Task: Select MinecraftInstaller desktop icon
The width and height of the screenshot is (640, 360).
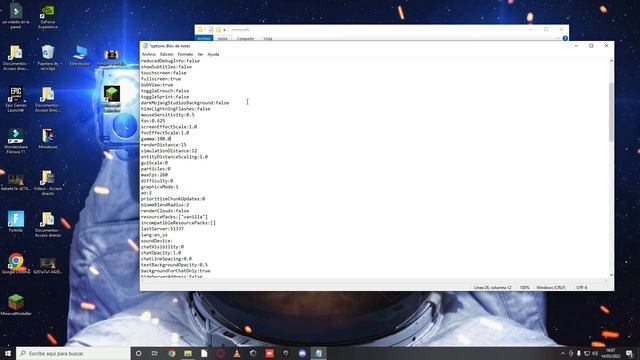Action: (x=16, y=305)
